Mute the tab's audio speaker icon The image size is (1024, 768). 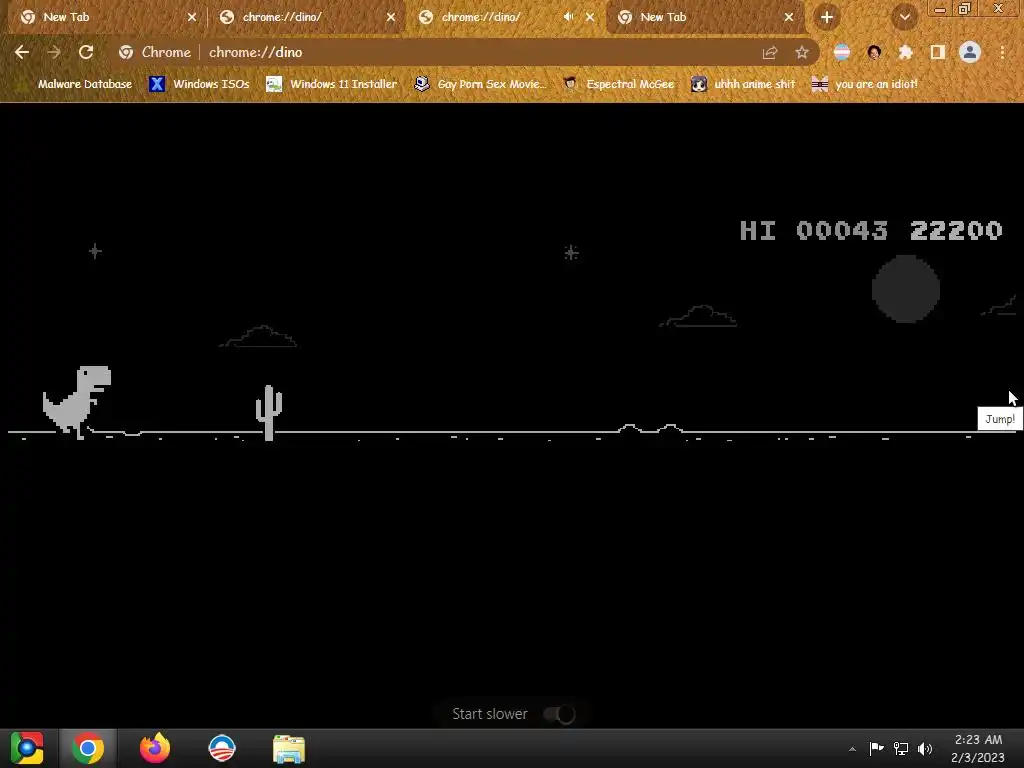(568, 17)
